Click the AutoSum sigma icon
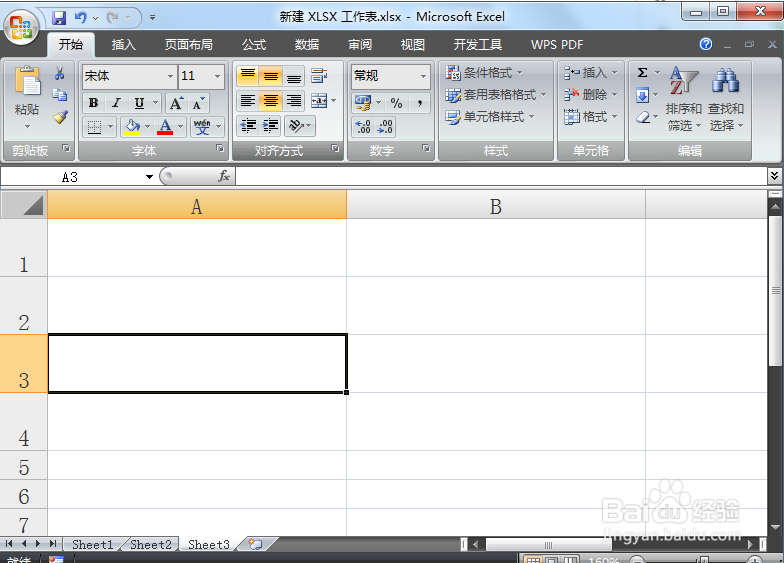784x563 pixels. pos(643,73)
